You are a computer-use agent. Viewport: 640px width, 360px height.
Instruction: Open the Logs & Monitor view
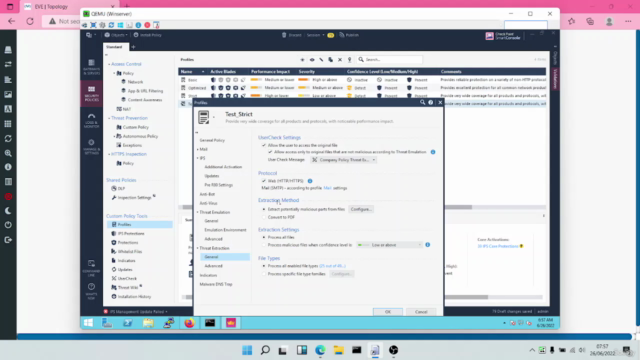(x=91, y=121)
